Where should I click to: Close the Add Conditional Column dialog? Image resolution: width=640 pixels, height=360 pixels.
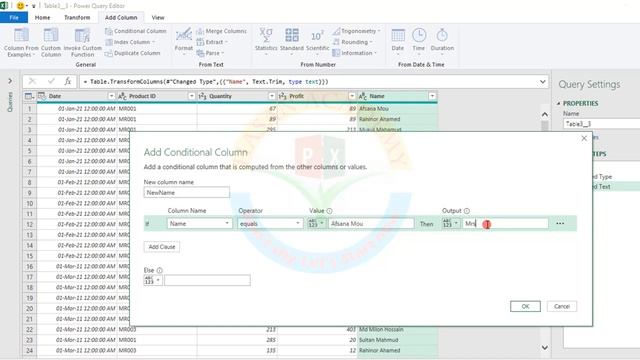584,138
